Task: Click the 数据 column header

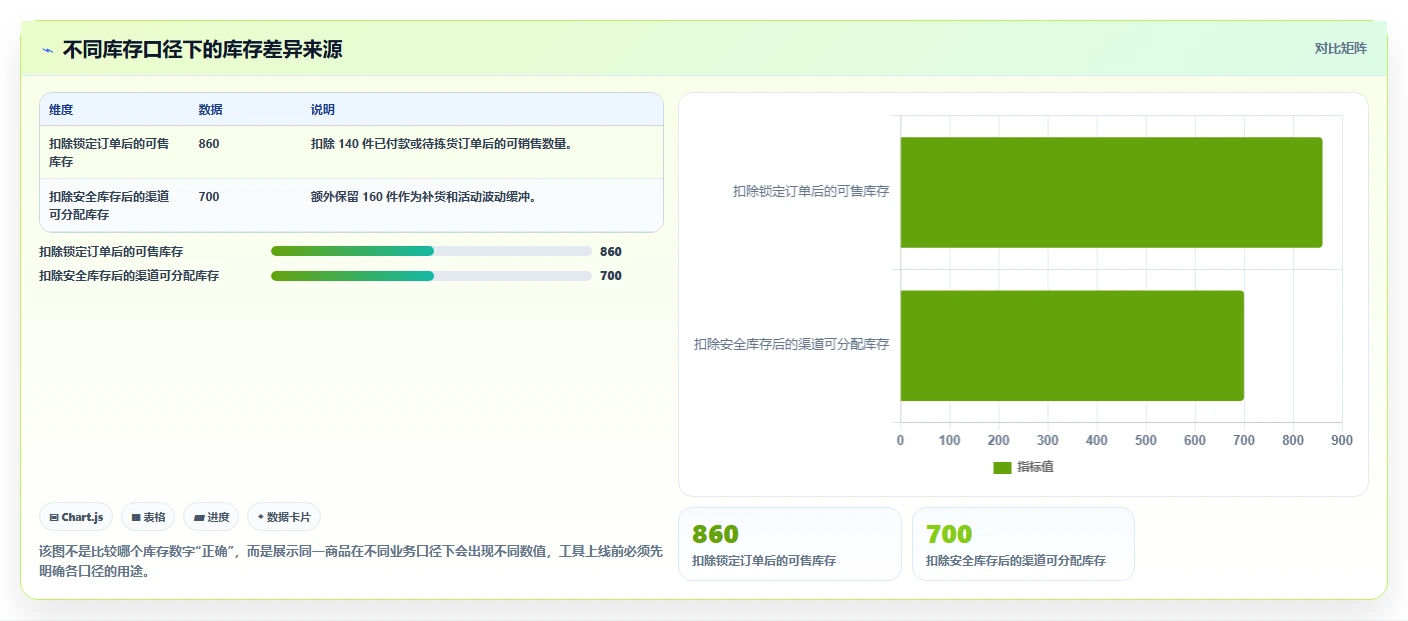Action: [211, 110]
